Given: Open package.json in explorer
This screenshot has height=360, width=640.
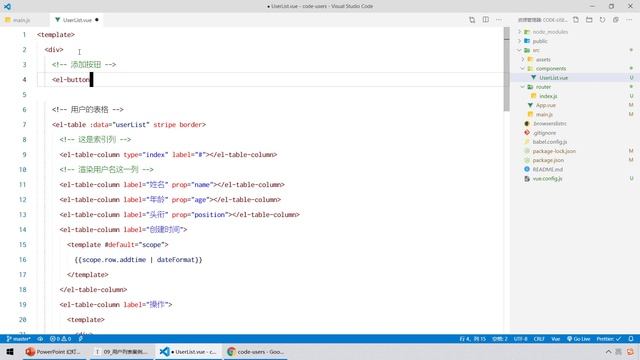Looking at the screenshot, I should (x=548, y=160).
